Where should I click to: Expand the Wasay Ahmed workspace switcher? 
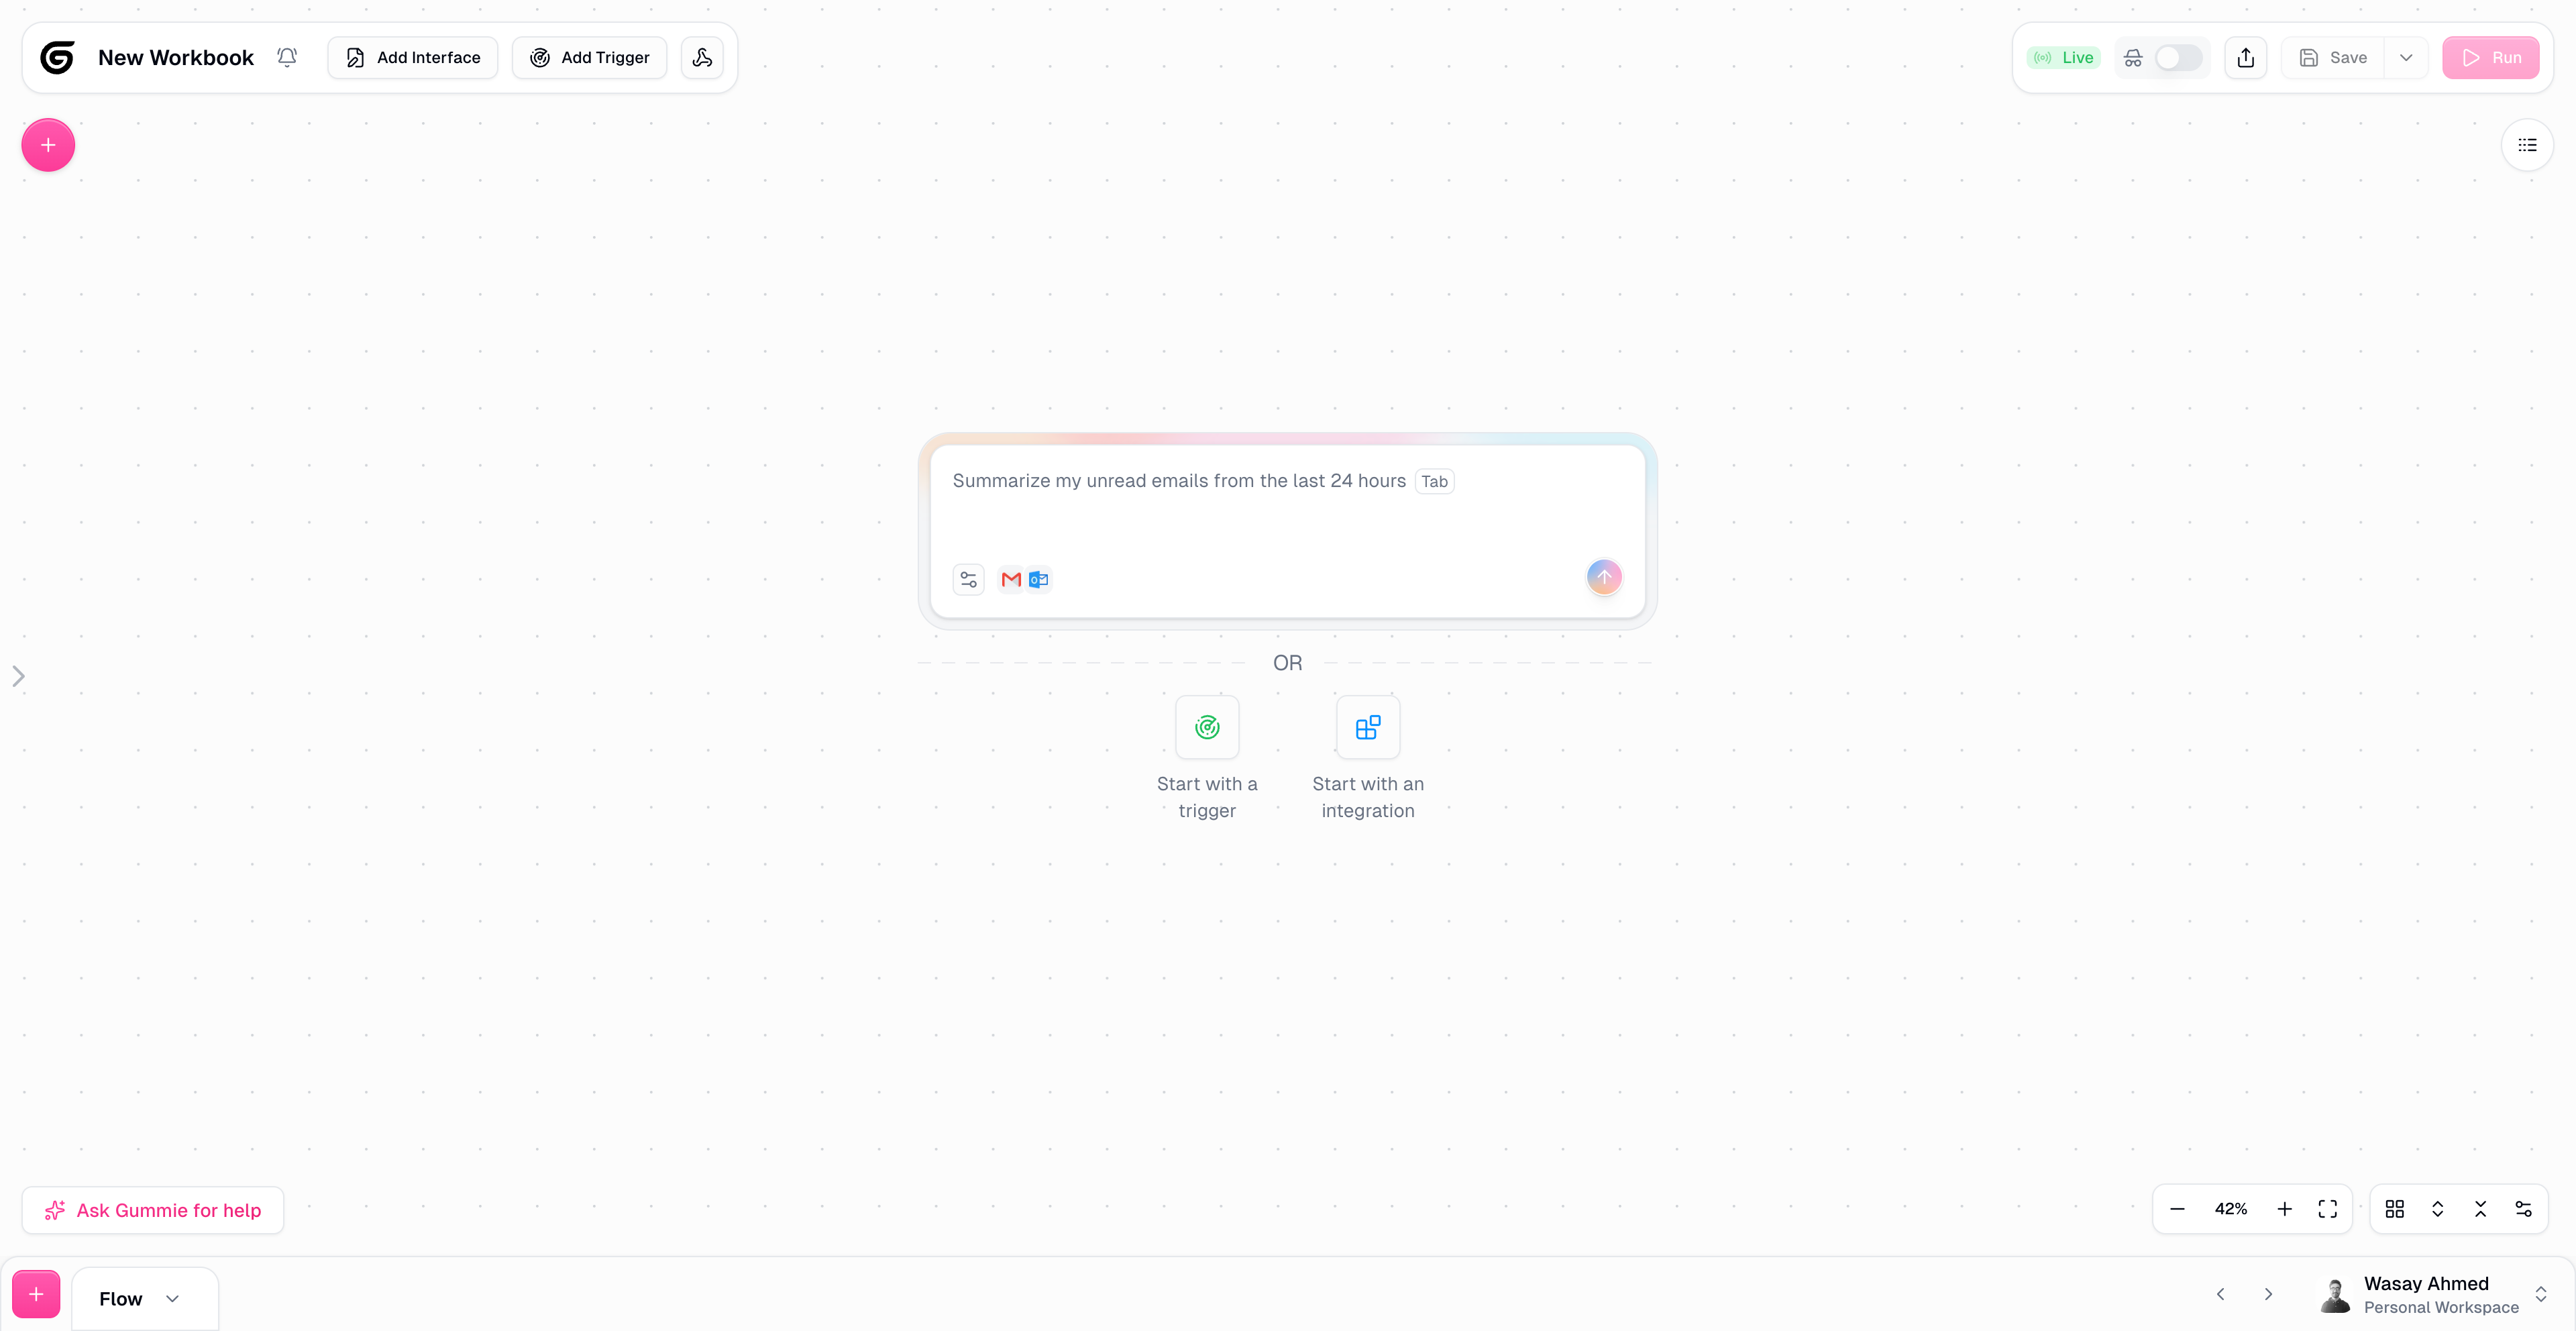(2540, 1294)
